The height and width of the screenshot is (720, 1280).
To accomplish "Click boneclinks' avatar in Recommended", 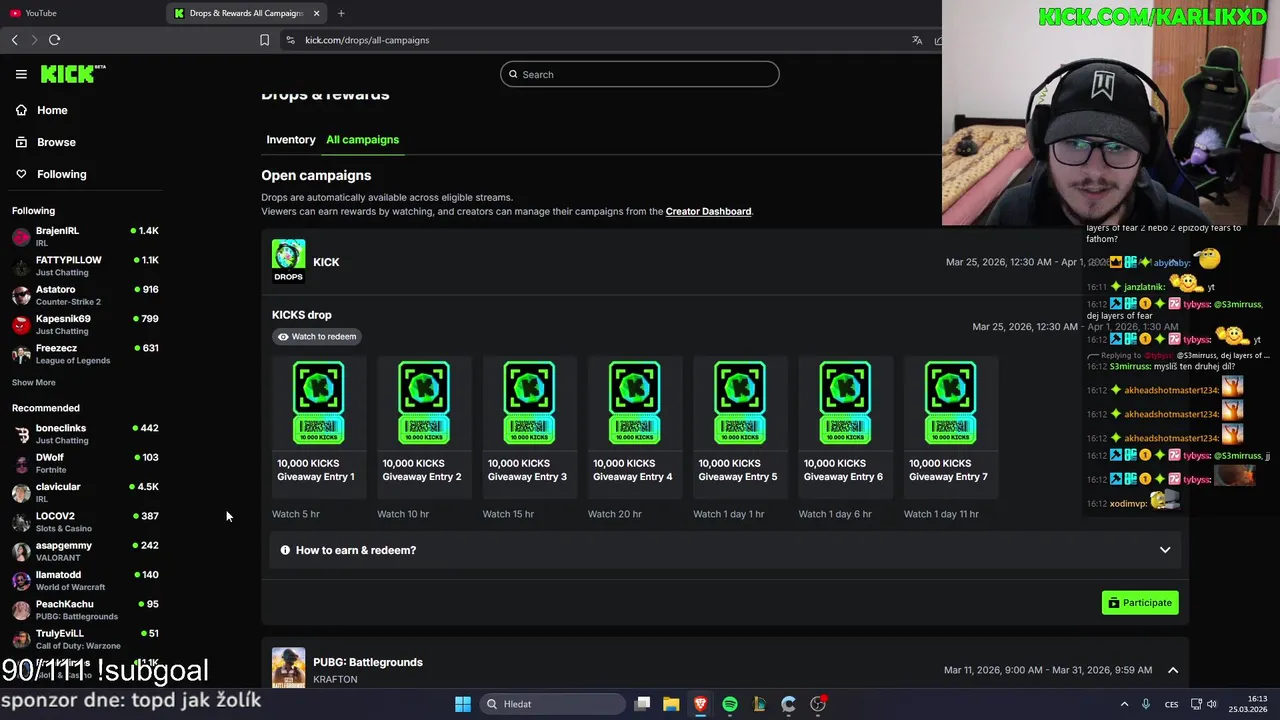I will click(x=21, y=434).
